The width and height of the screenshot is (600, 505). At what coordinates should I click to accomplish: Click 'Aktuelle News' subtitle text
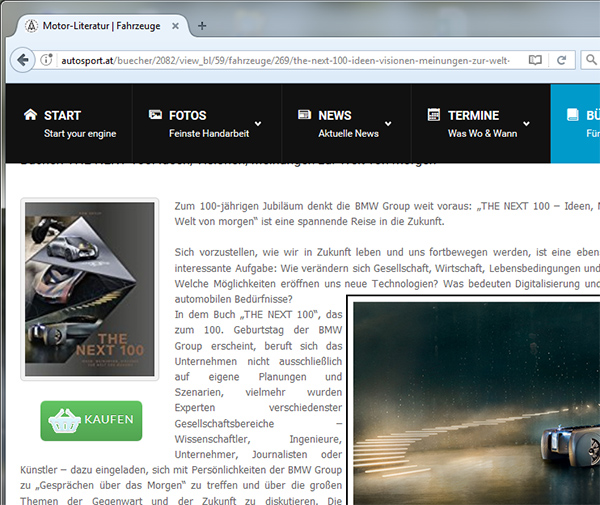pyautogui.click(x=349, y=134)
